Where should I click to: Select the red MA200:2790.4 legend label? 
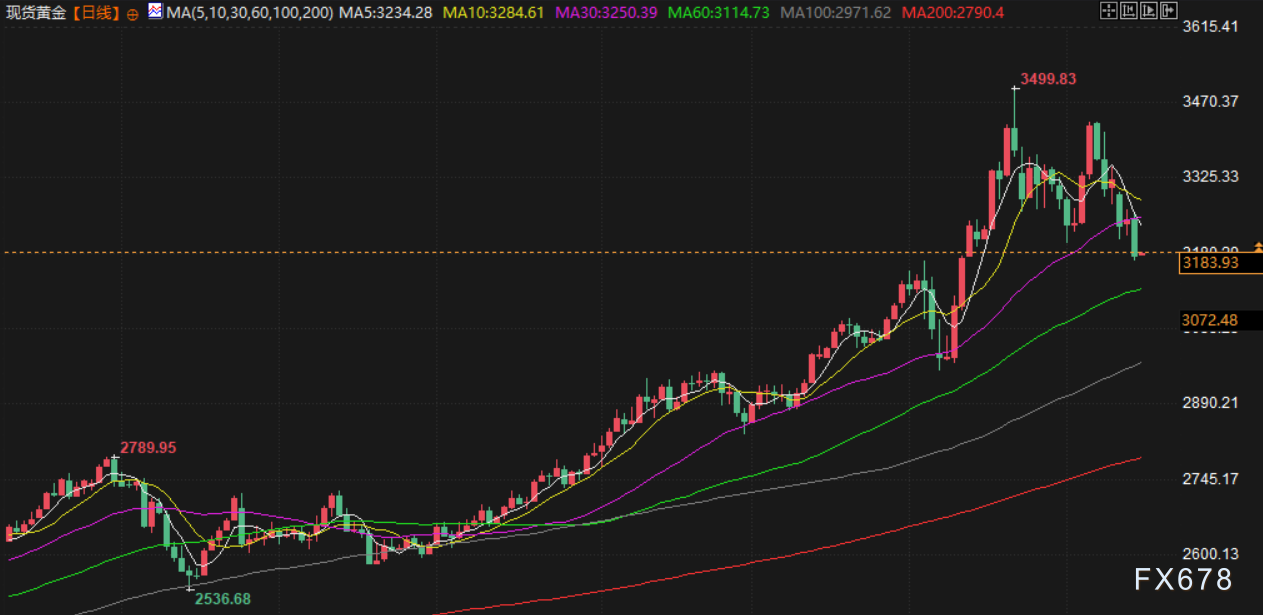tap(953, 13)
